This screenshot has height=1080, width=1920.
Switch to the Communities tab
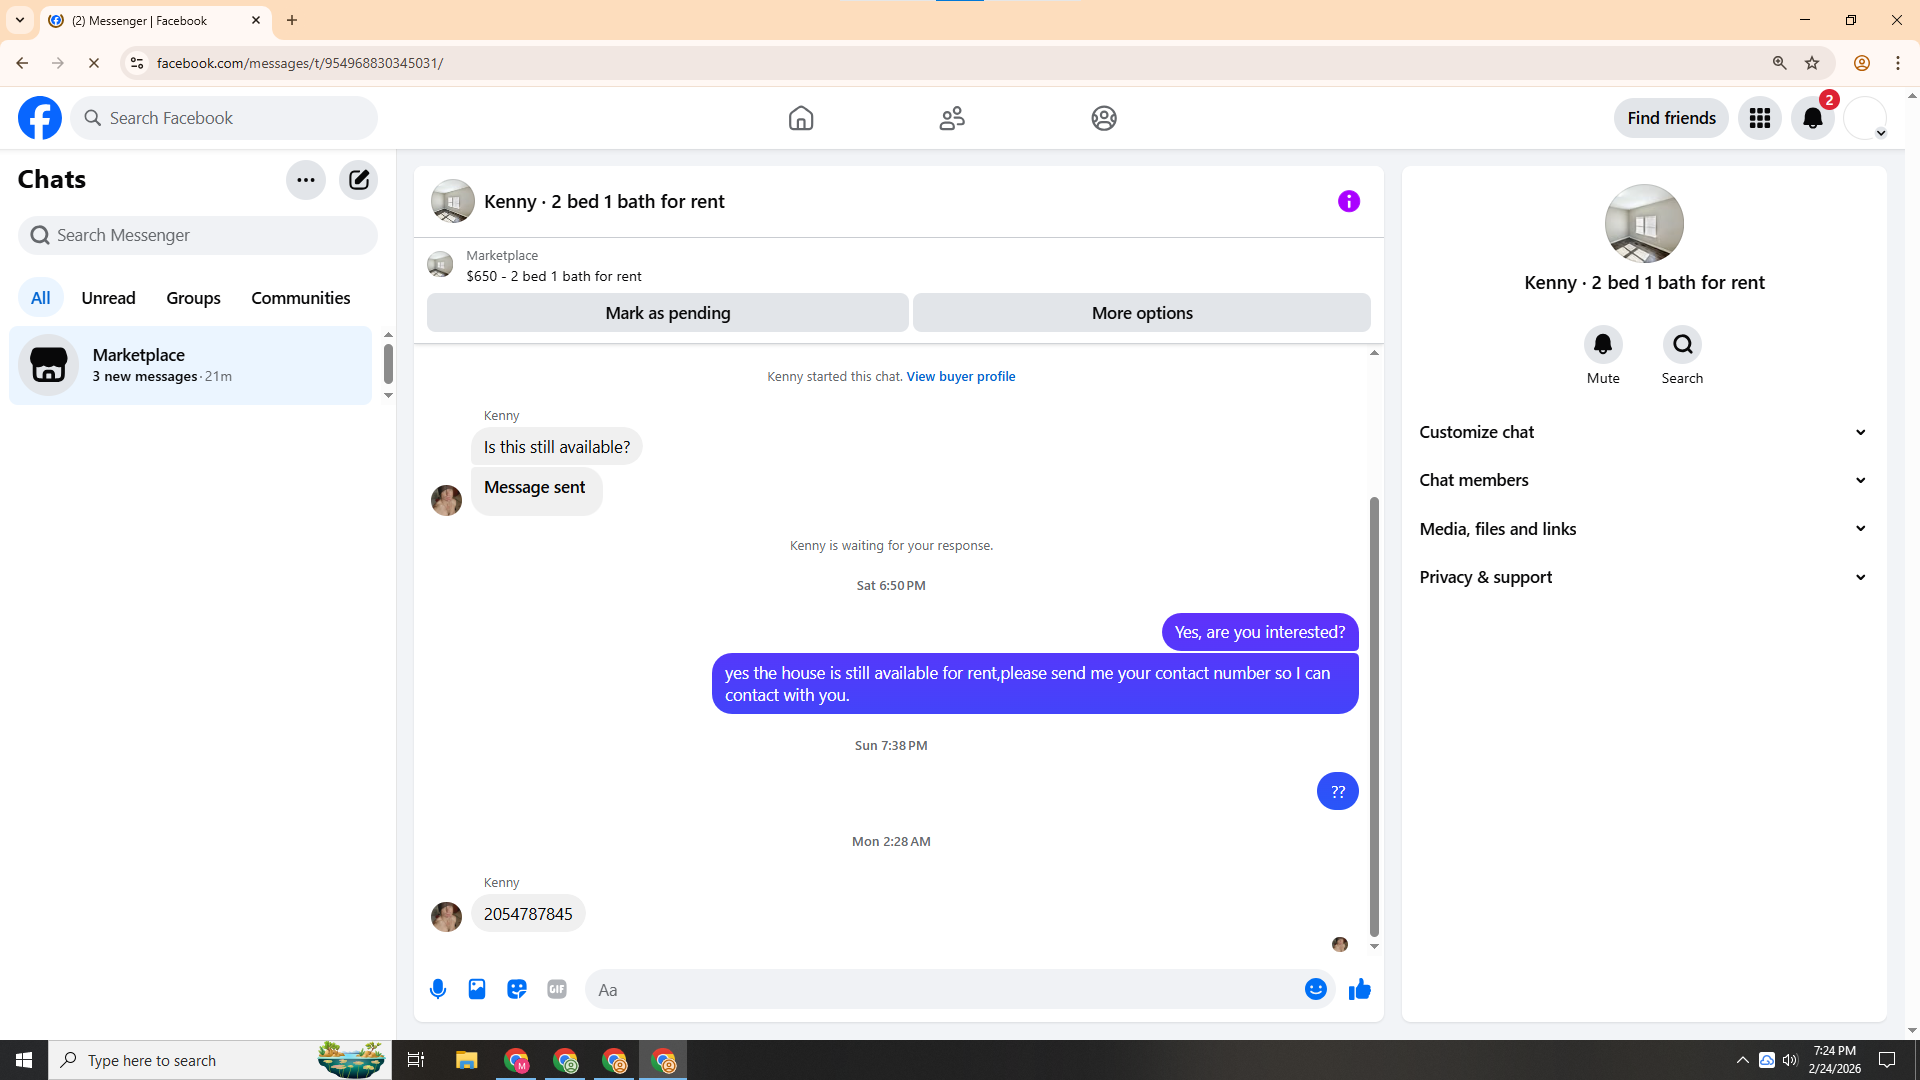(x=300, y=298)
